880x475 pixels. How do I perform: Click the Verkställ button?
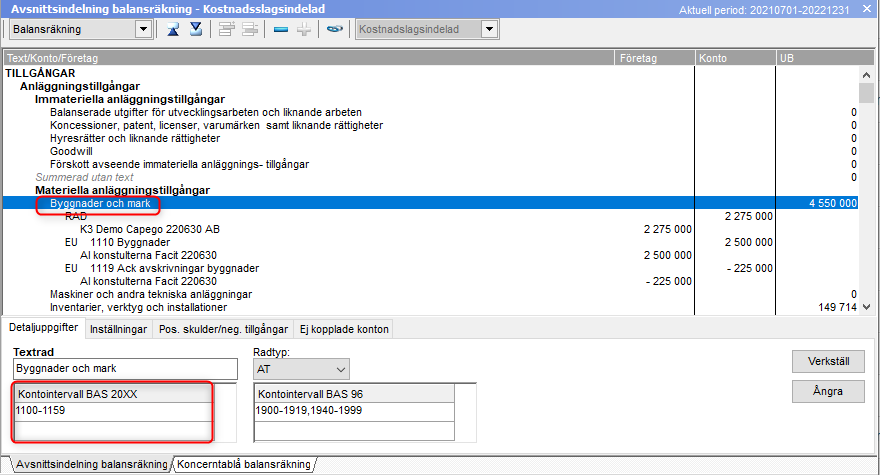click(x=828, y=362)
